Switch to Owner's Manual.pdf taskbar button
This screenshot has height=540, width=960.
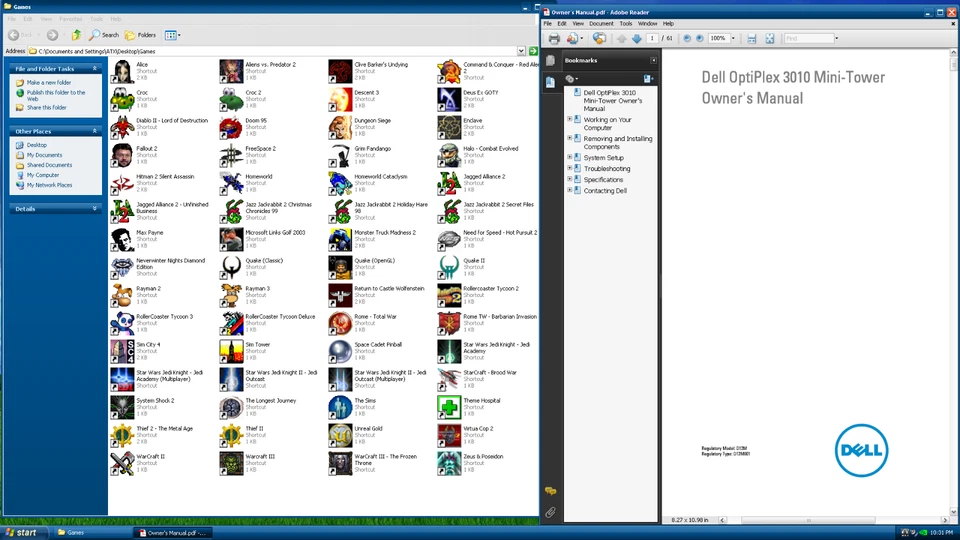(x=173, y=533)
